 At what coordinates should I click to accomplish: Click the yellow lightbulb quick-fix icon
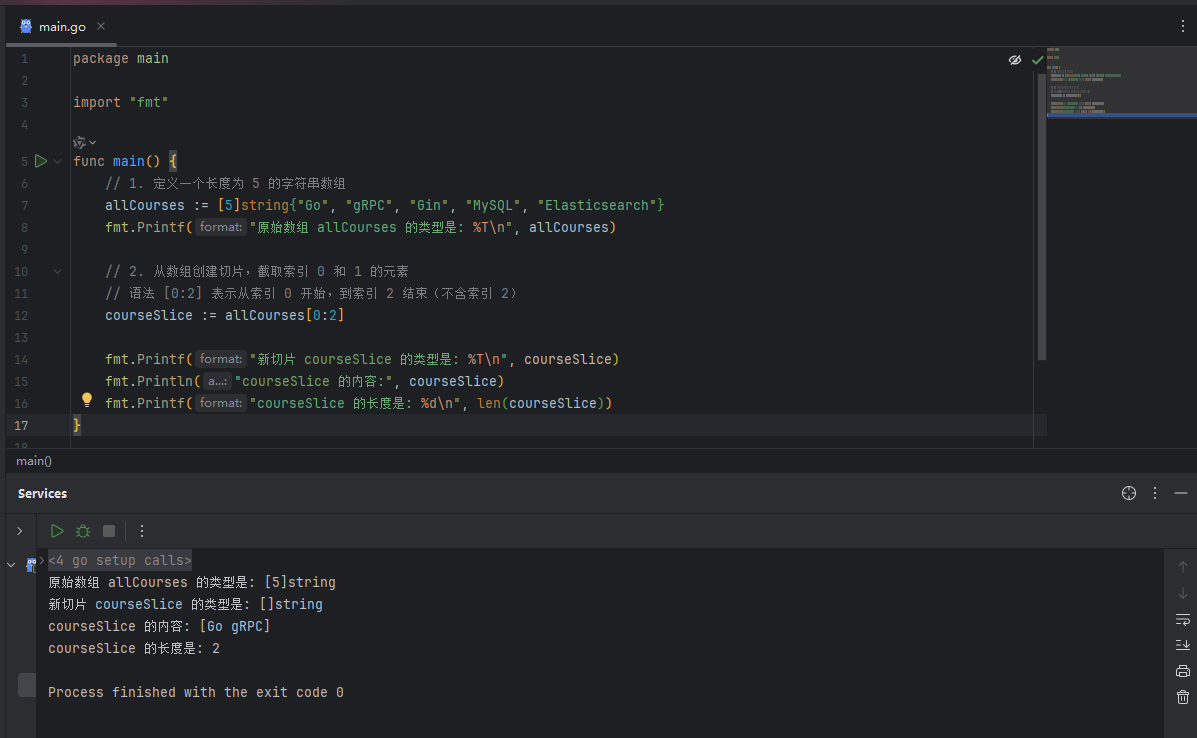click(87, 399)
